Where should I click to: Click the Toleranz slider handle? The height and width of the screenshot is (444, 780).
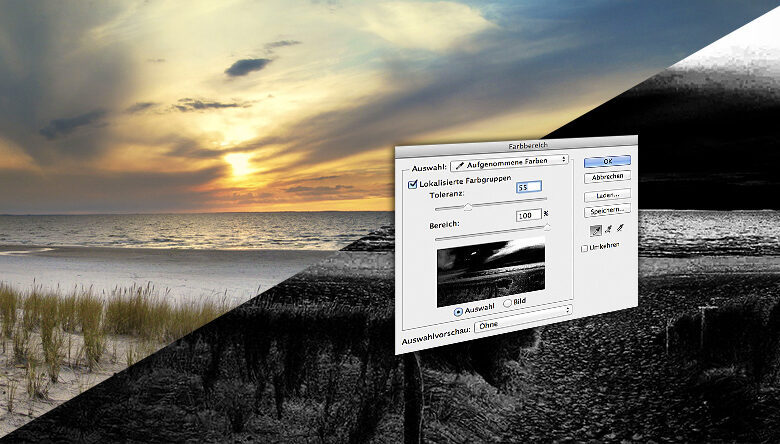pos(468,206)
